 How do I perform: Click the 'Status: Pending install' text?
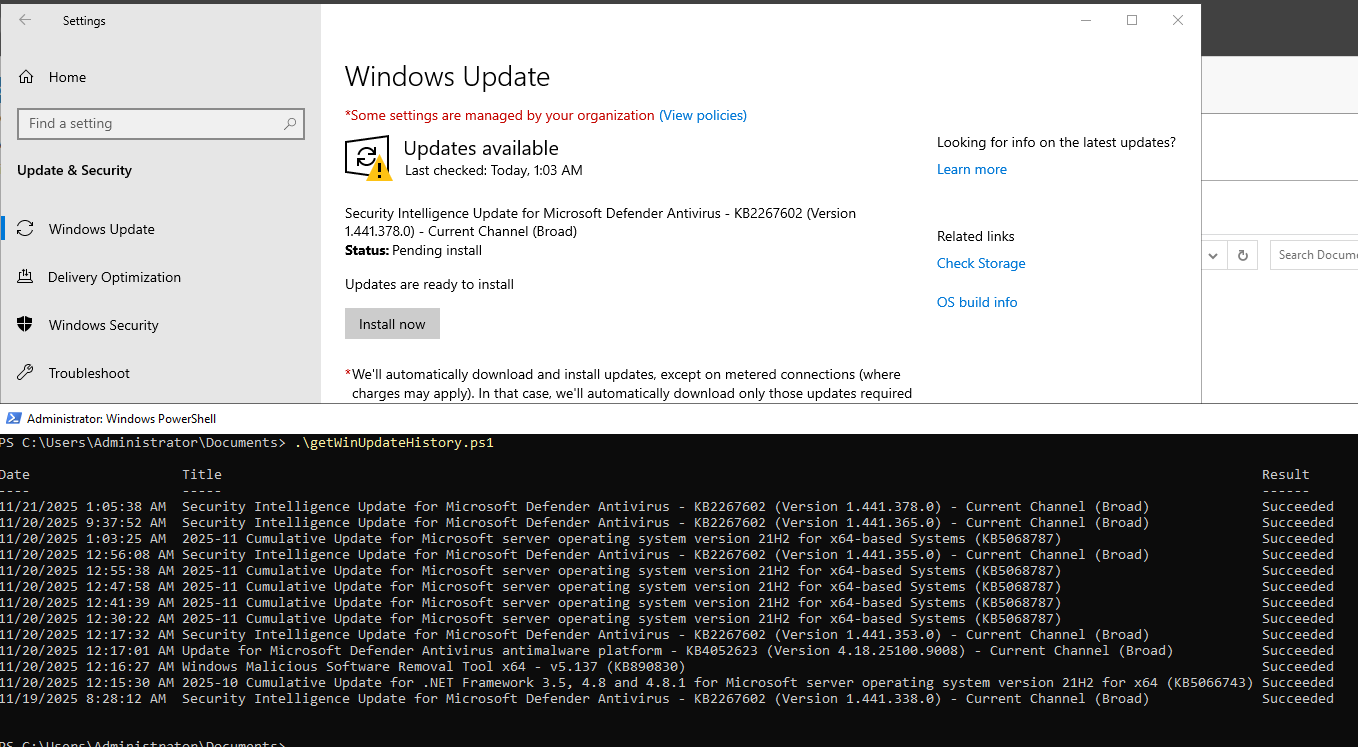coord(413,250)
